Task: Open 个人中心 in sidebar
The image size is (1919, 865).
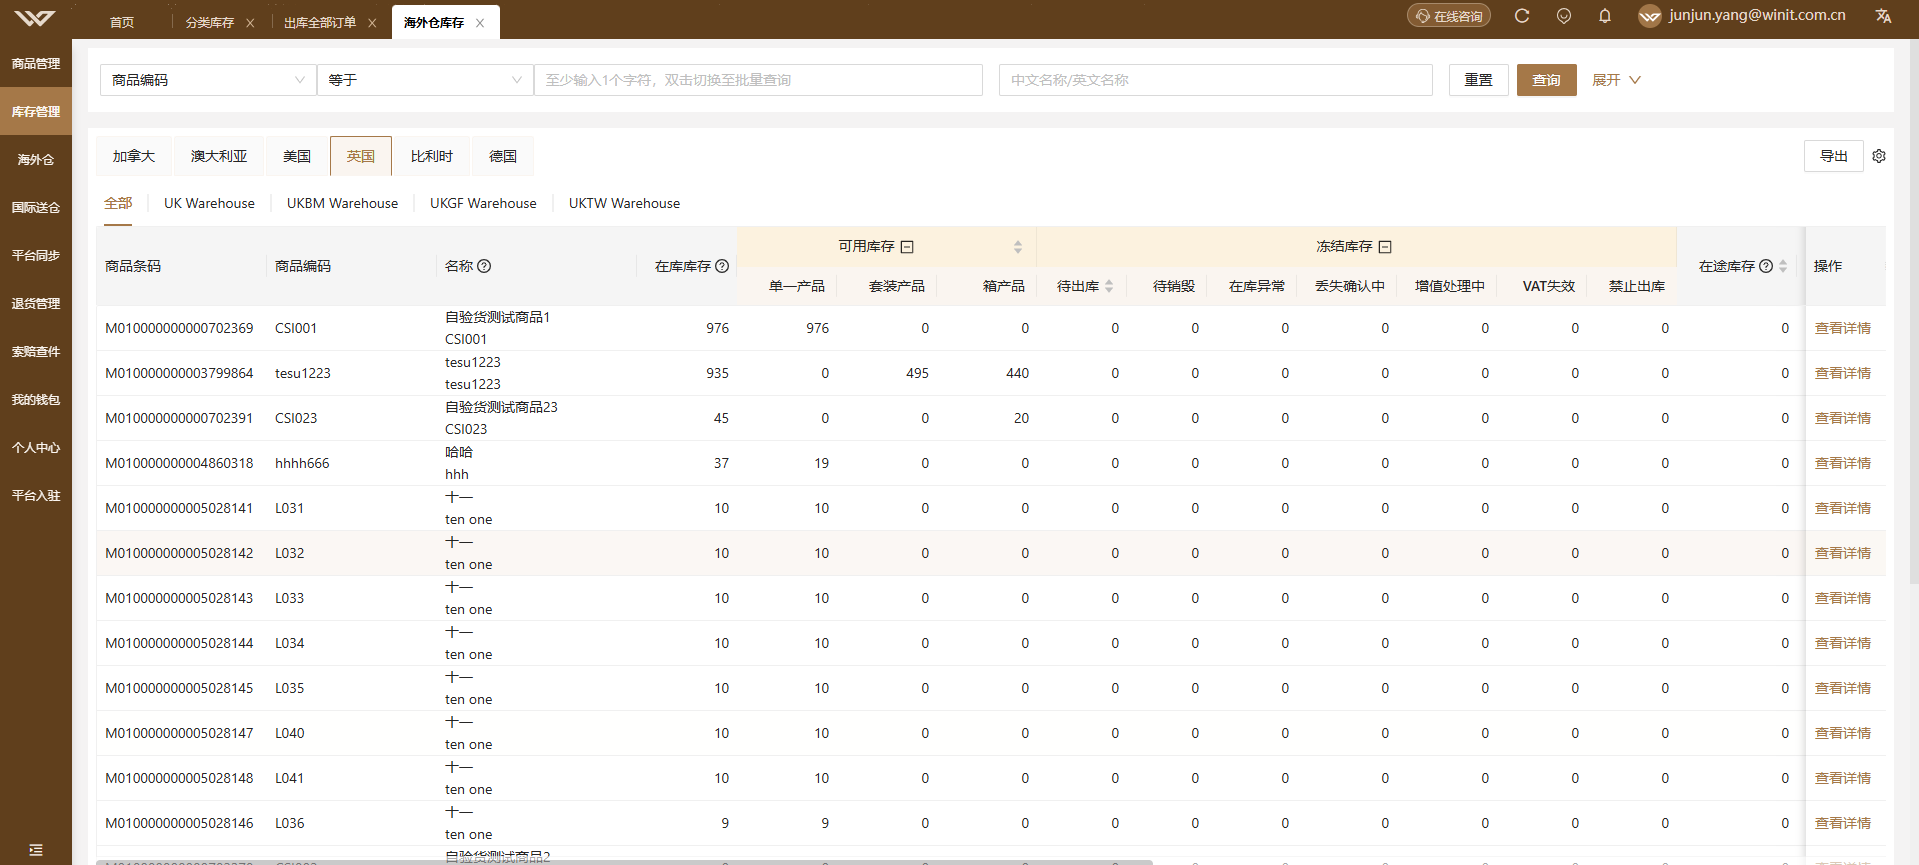Action: (36, 448)
